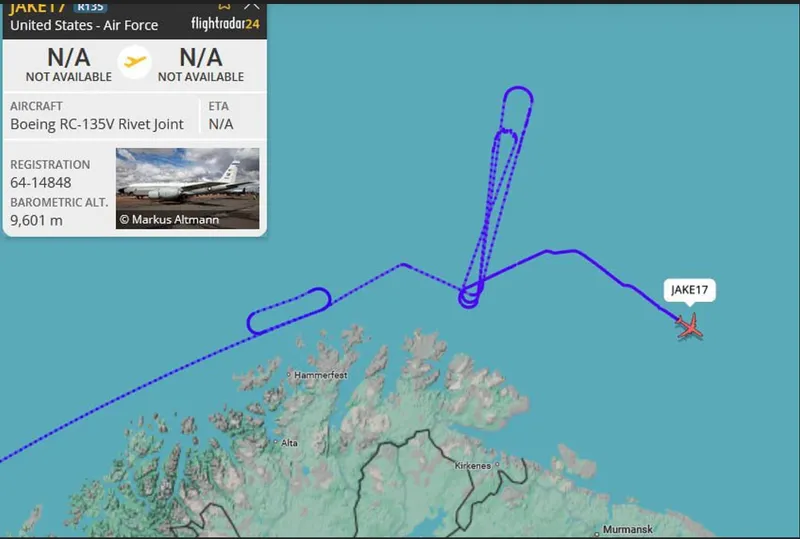Viewport: 800px width, 539px height.
Task: Open the Markus Altmann photo credit
Action: pos(169,219)
